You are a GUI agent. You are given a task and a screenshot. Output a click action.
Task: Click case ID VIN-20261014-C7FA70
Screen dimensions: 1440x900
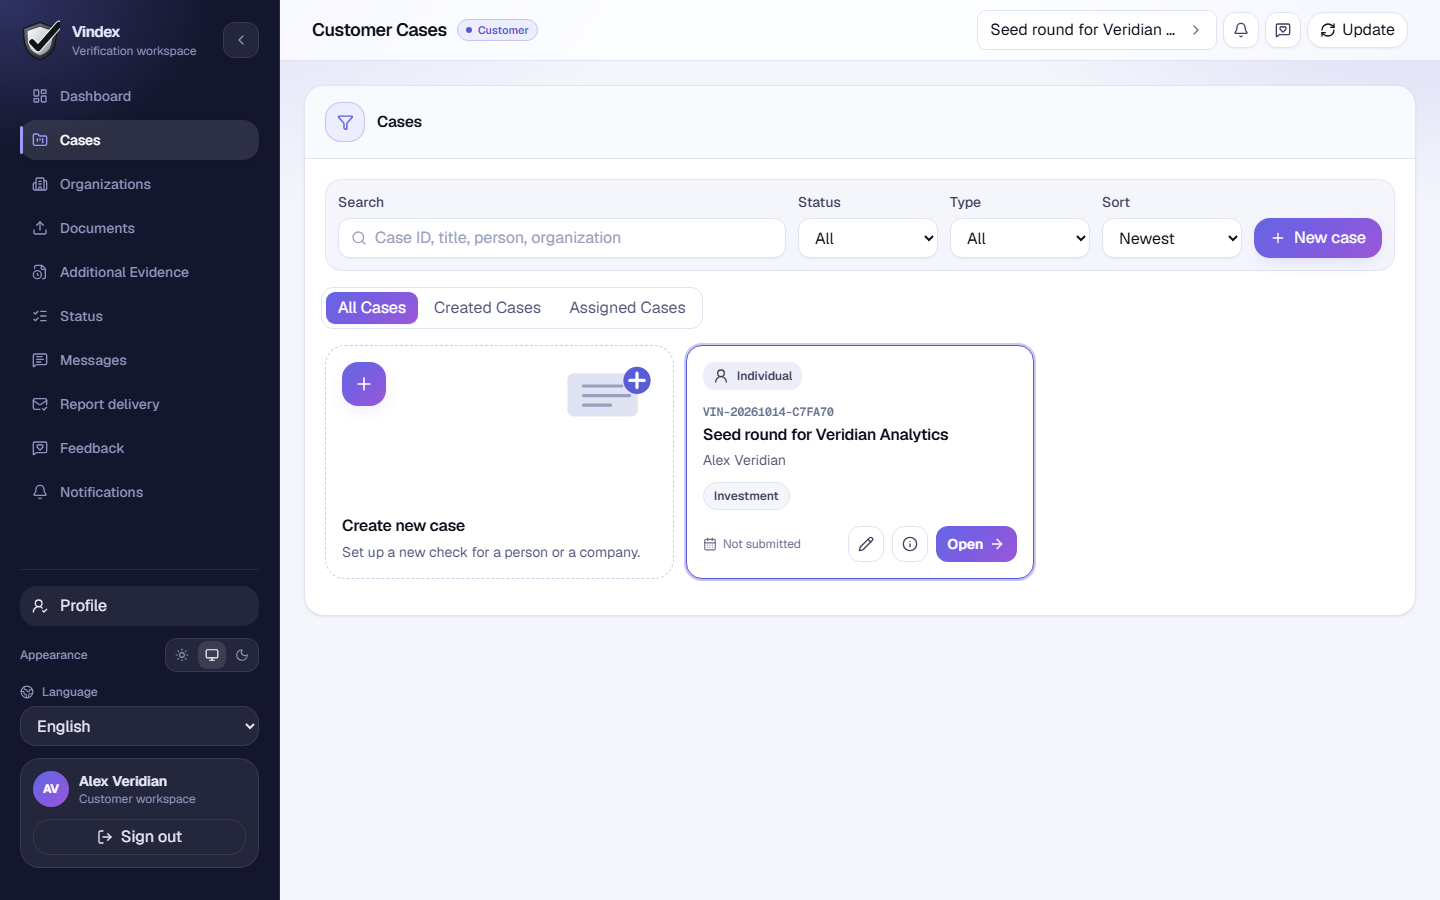coord(768,412)
